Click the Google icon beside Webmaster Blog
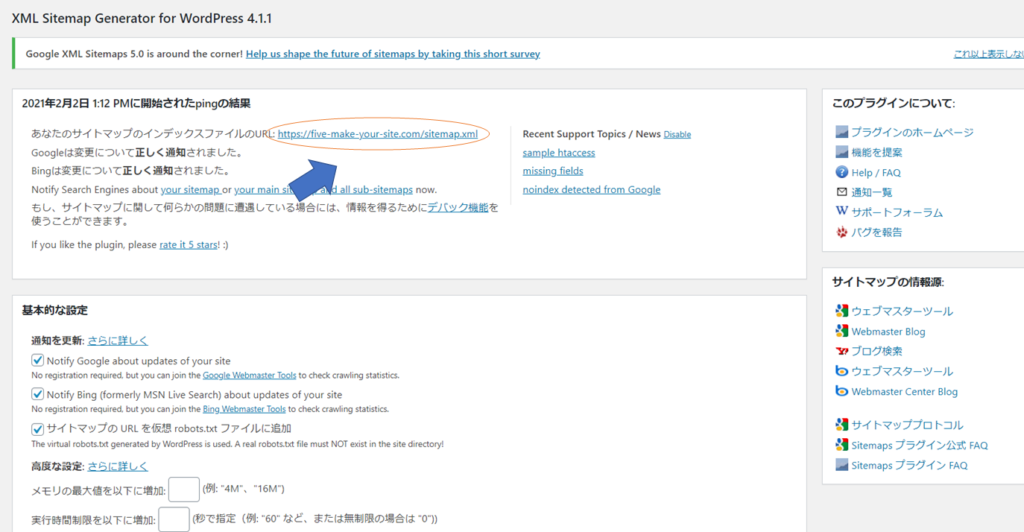This screenshot has width=1024, height=532. [841, 331]
